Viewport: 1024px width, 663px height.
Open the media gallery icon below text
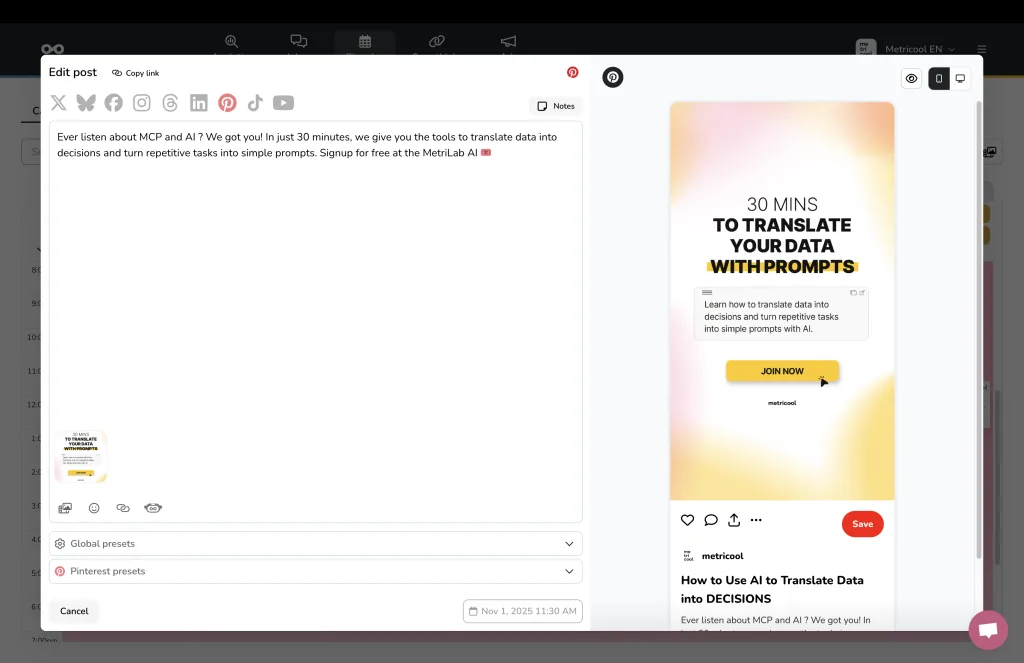tap(65, 508)
